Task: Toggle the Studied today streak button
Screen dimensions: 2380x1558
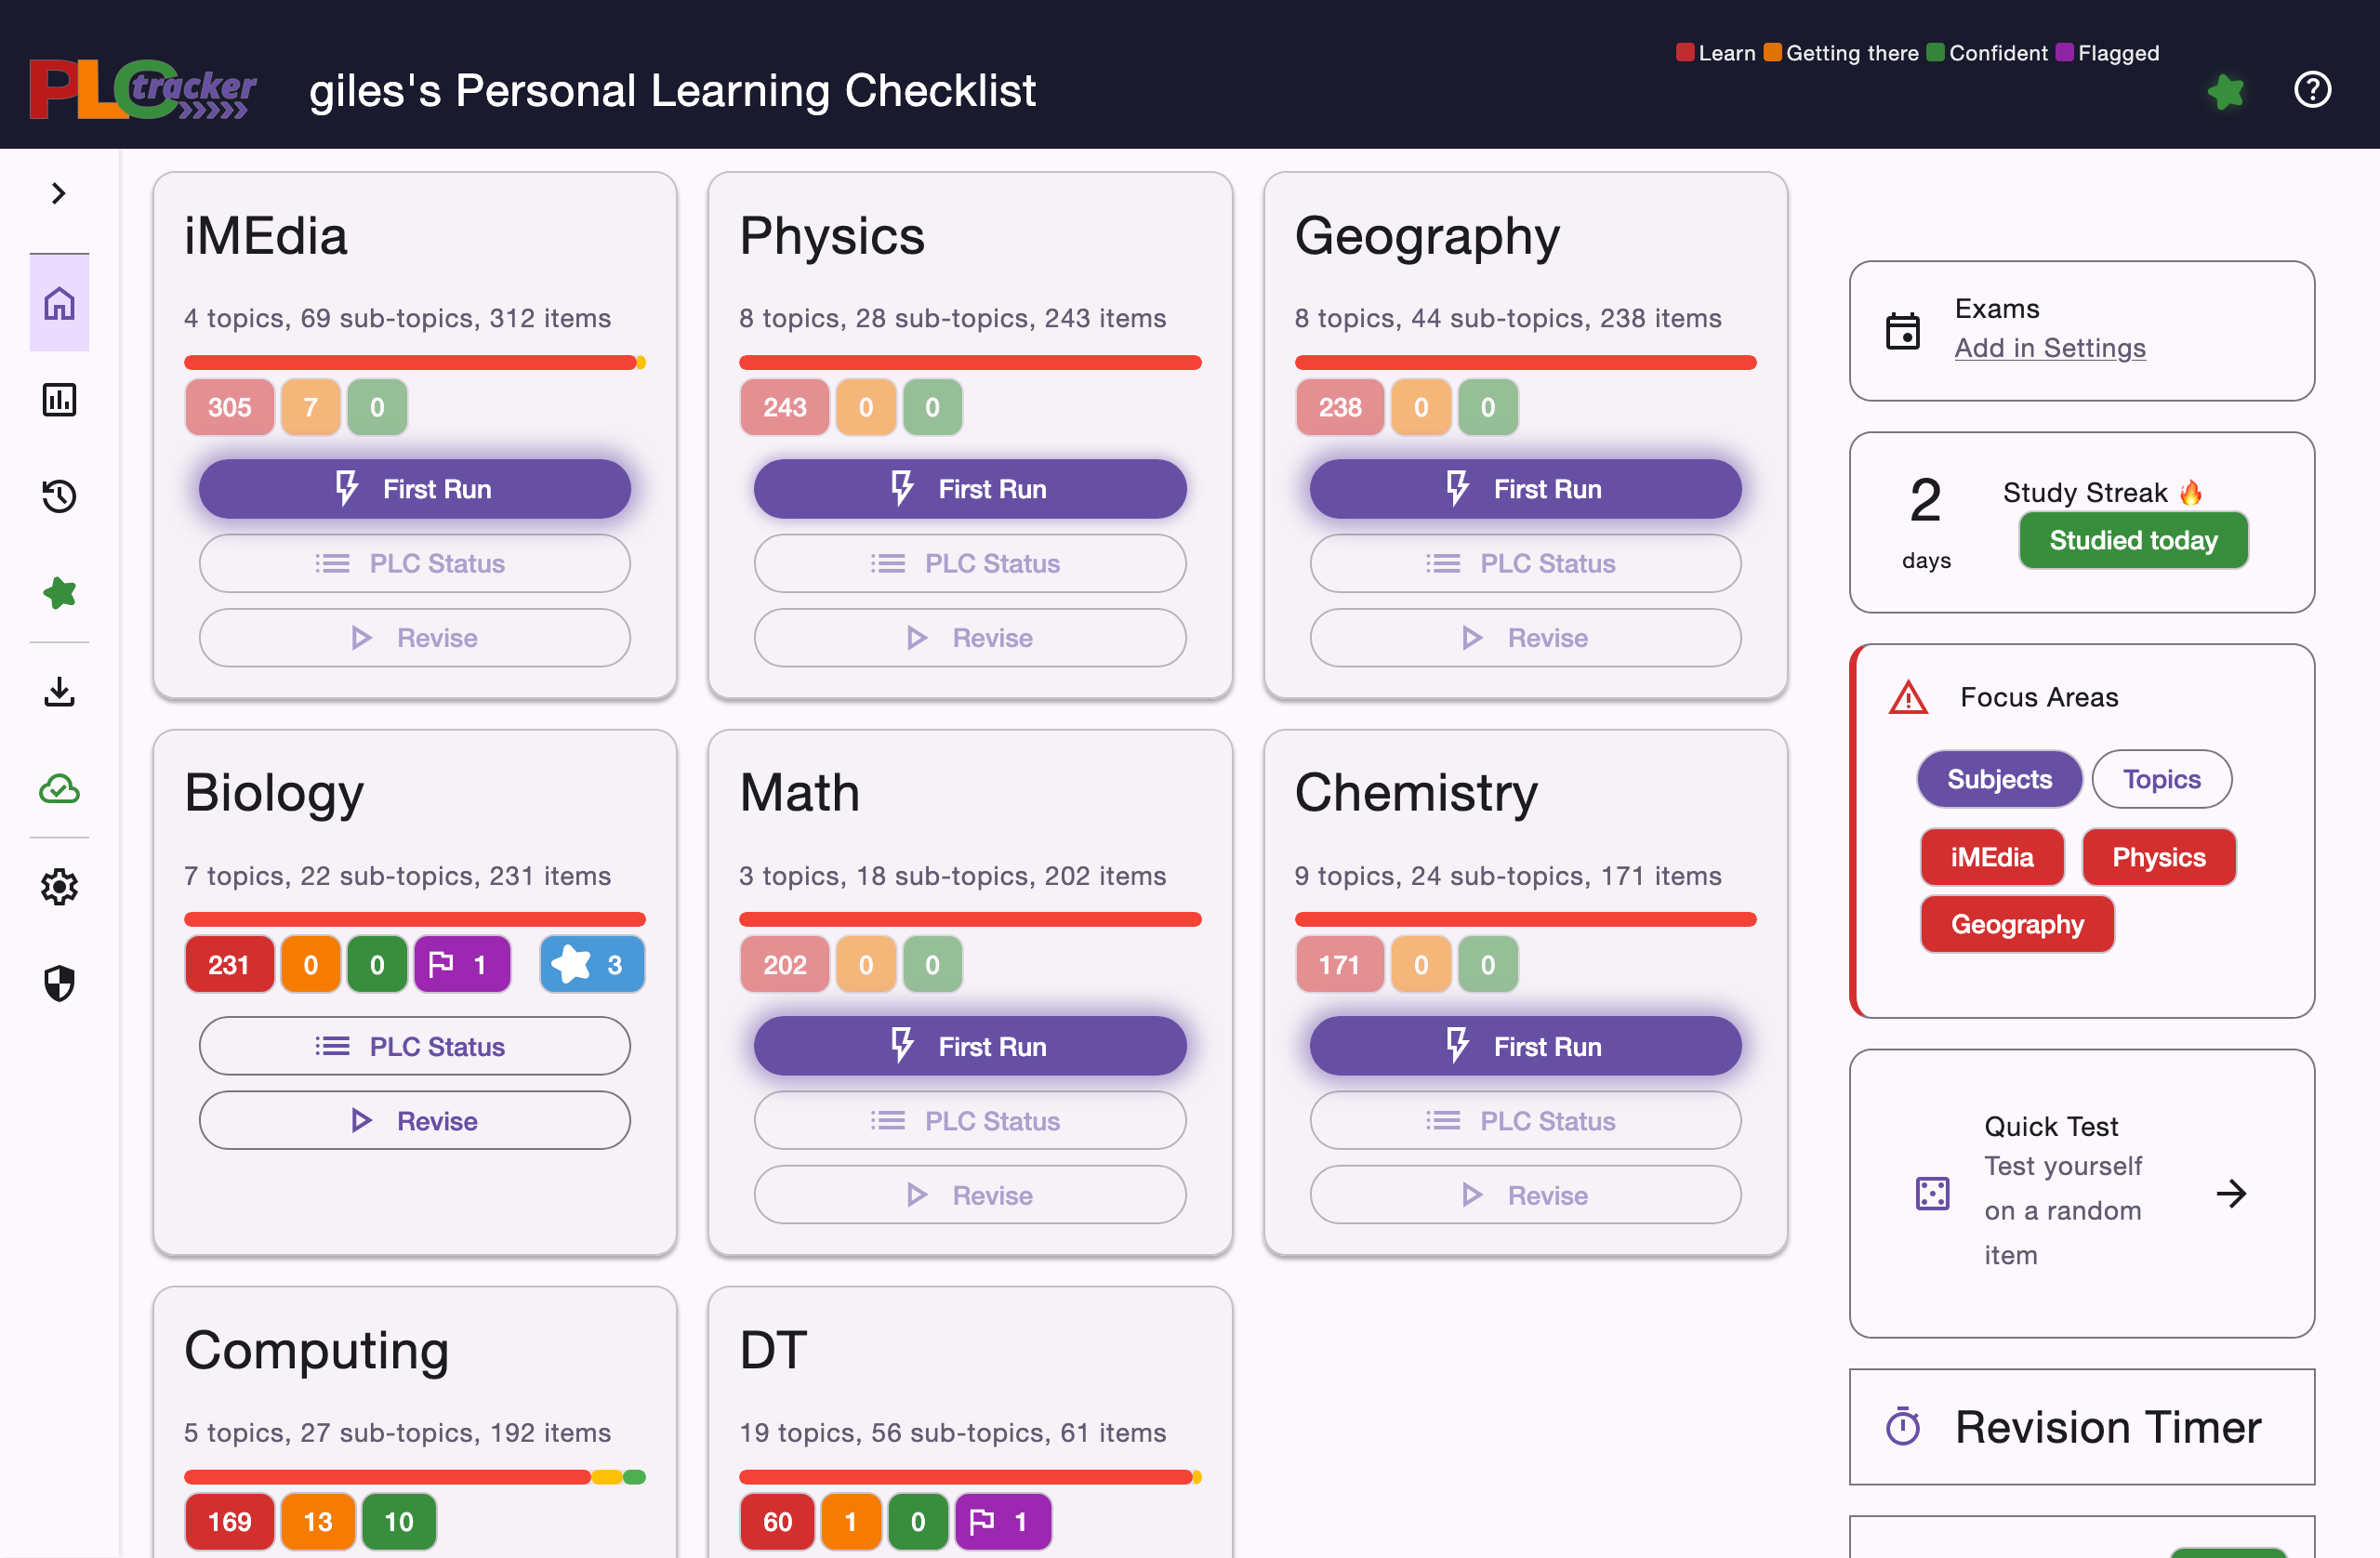Action: click(2133, 540)
